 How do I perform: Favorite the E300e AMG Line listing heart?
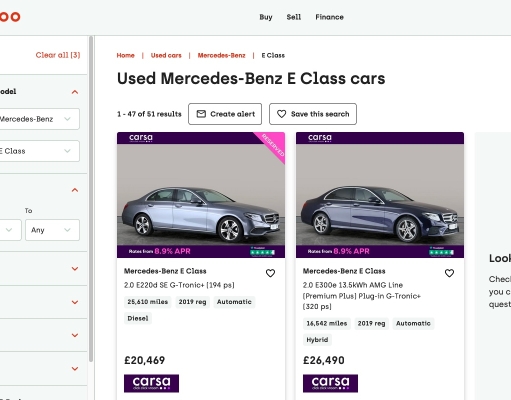[449, 273]
